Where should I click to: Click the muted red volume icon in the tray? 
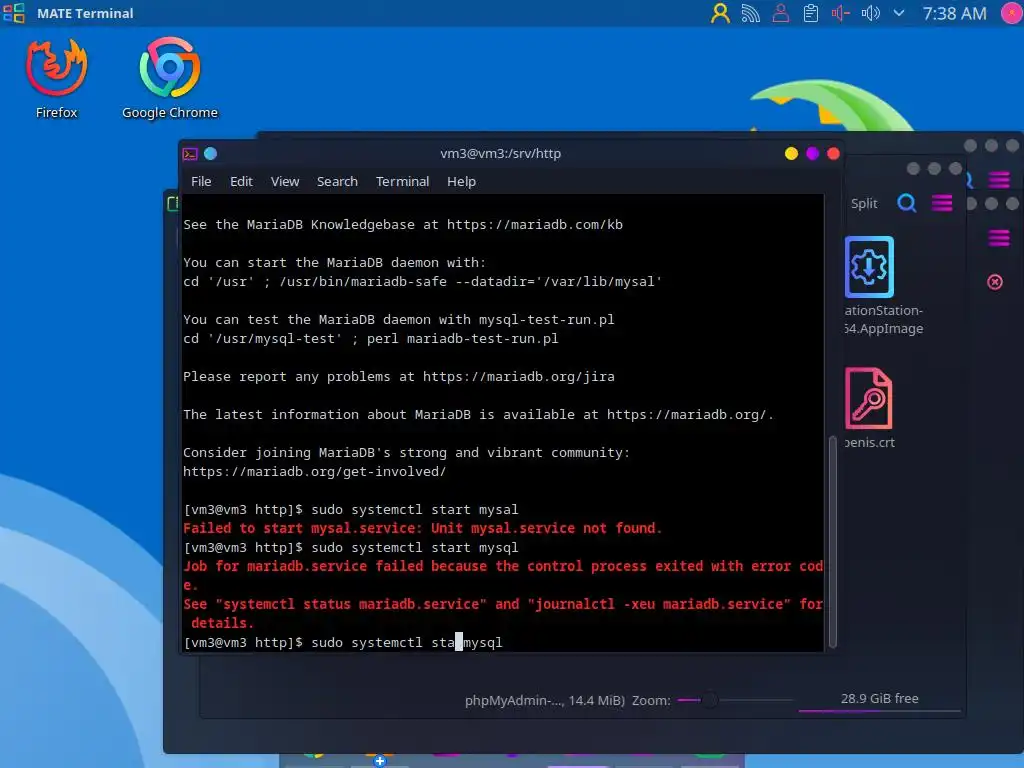pos(840,13)
